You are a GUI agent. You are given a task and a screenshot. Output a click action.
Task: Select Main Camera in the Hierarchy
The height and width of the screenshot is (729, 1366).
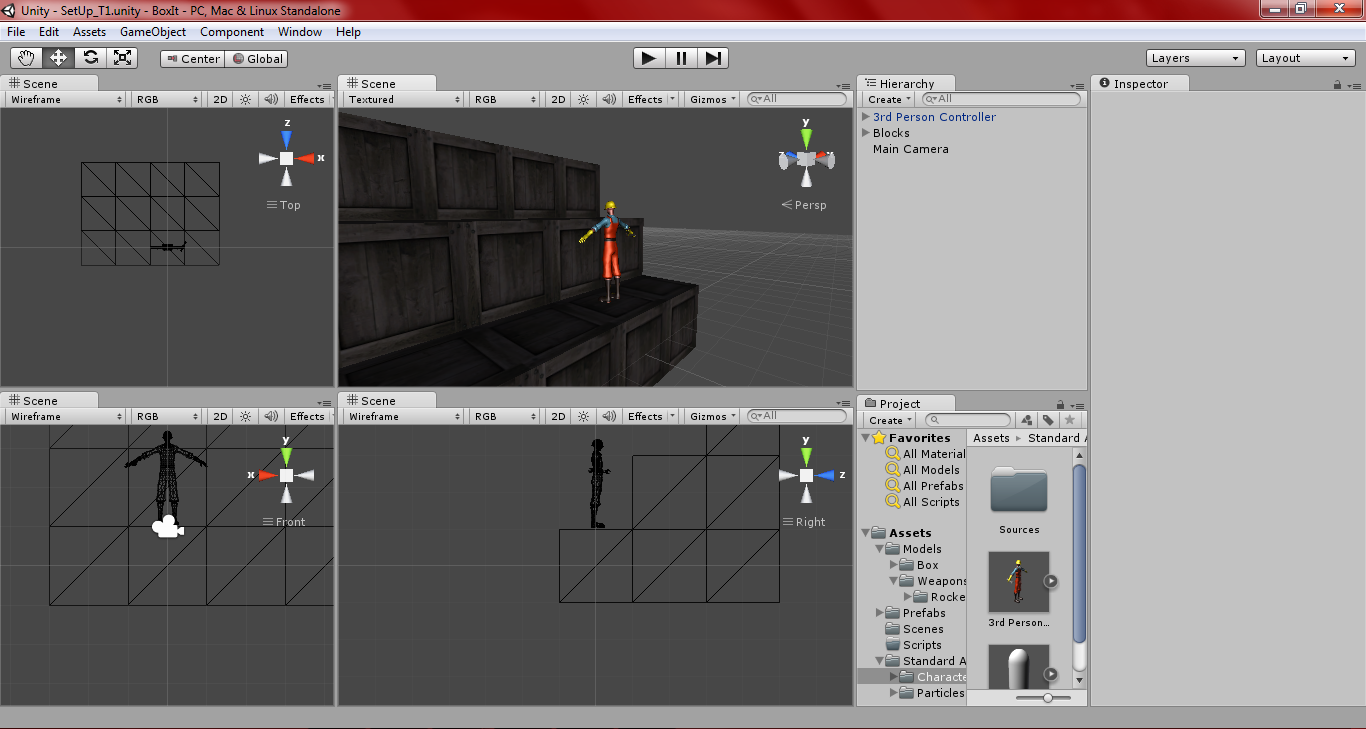[910, 149]
